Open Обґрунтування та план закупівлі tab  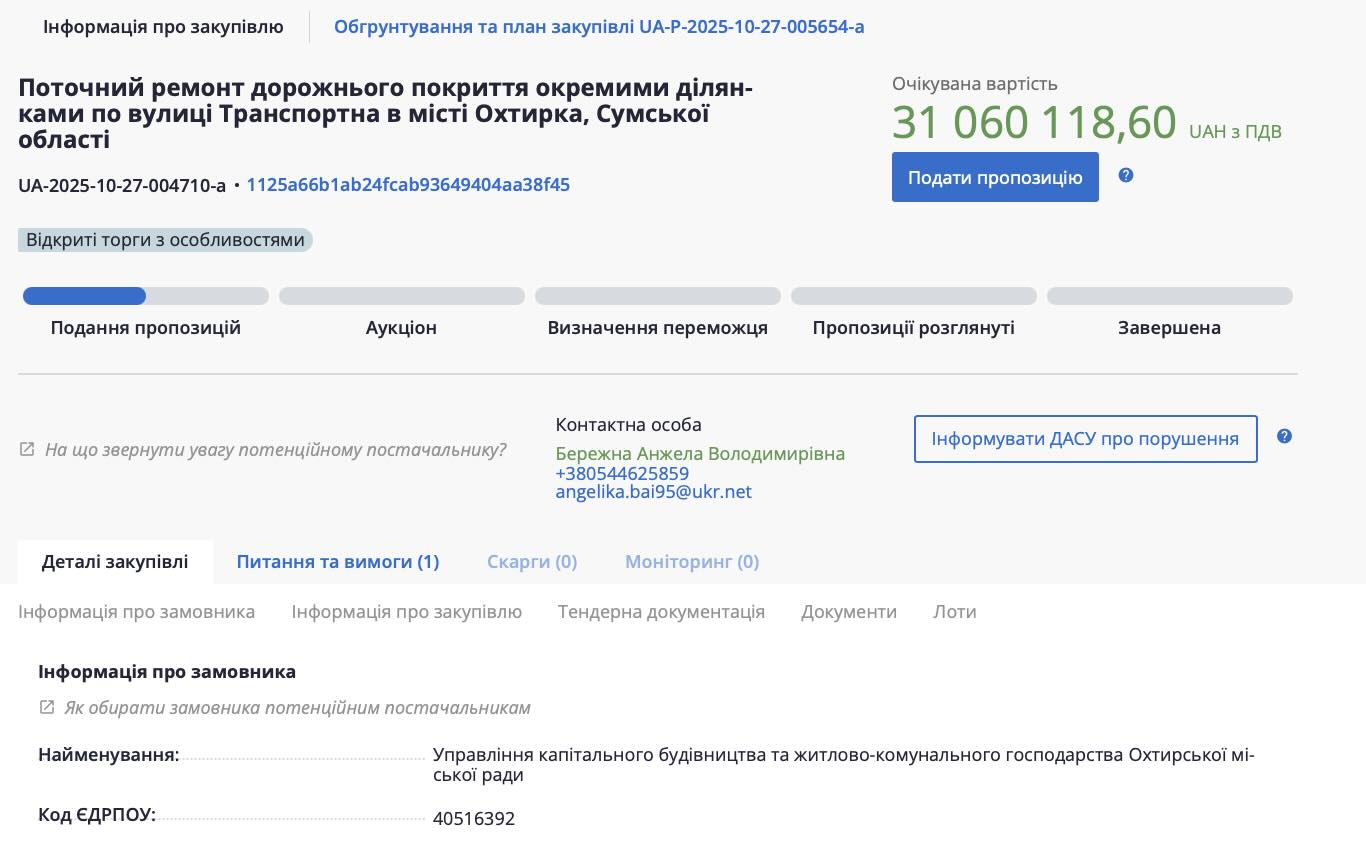(x=599, y=27)
